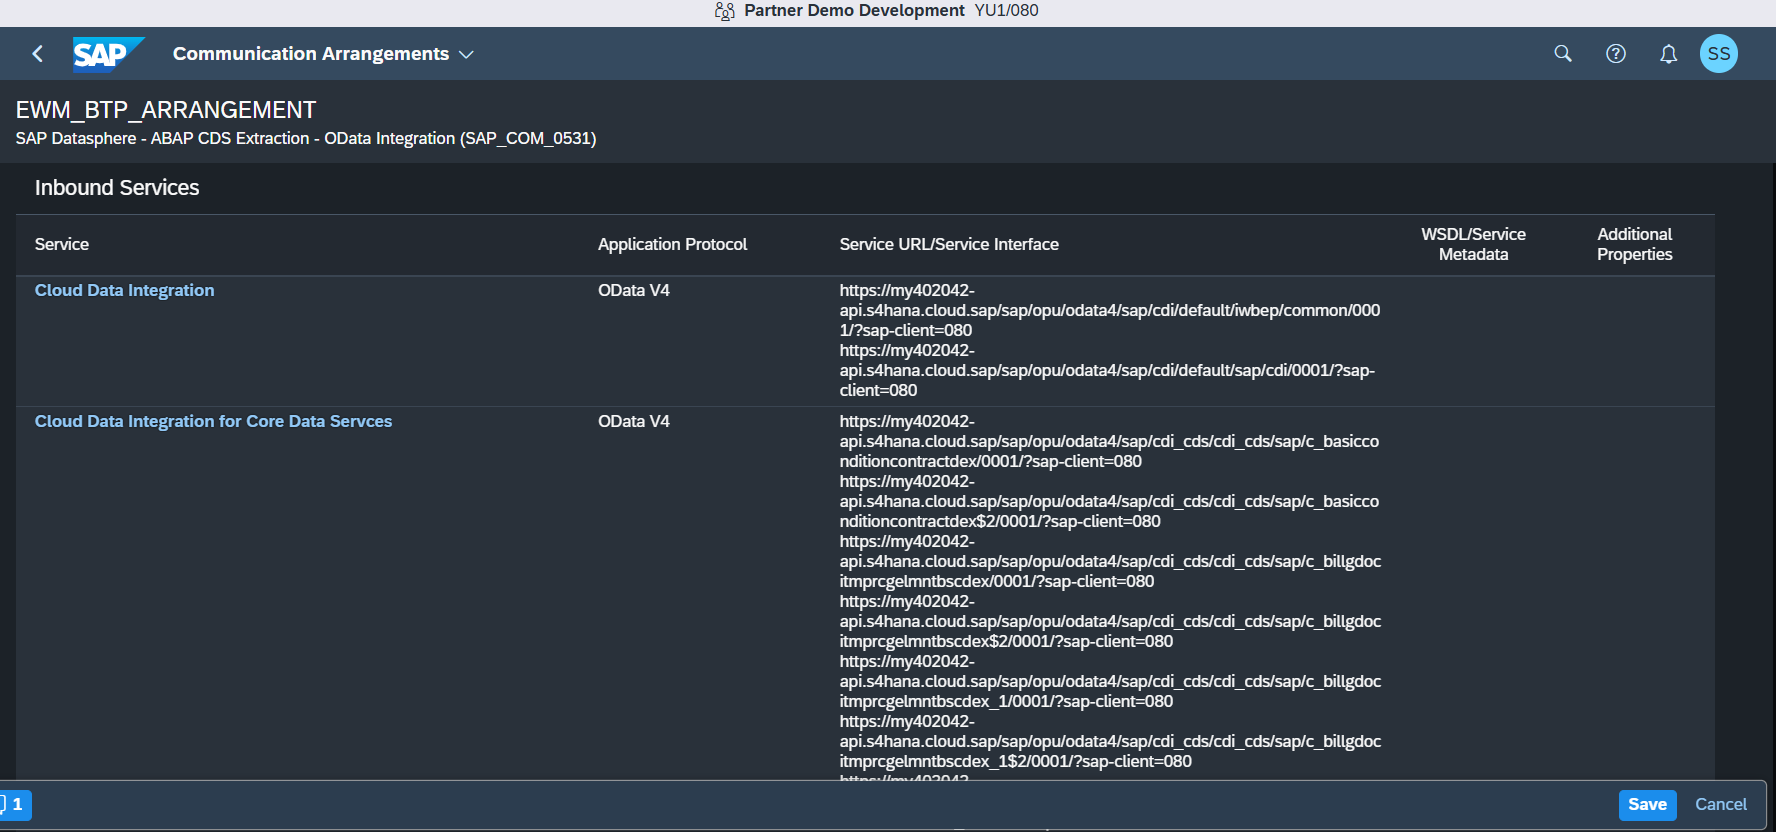Click the c_billgdocitmprcgelmntbscdex_1/0001 URL
1776x832 pixels.
1110,681
